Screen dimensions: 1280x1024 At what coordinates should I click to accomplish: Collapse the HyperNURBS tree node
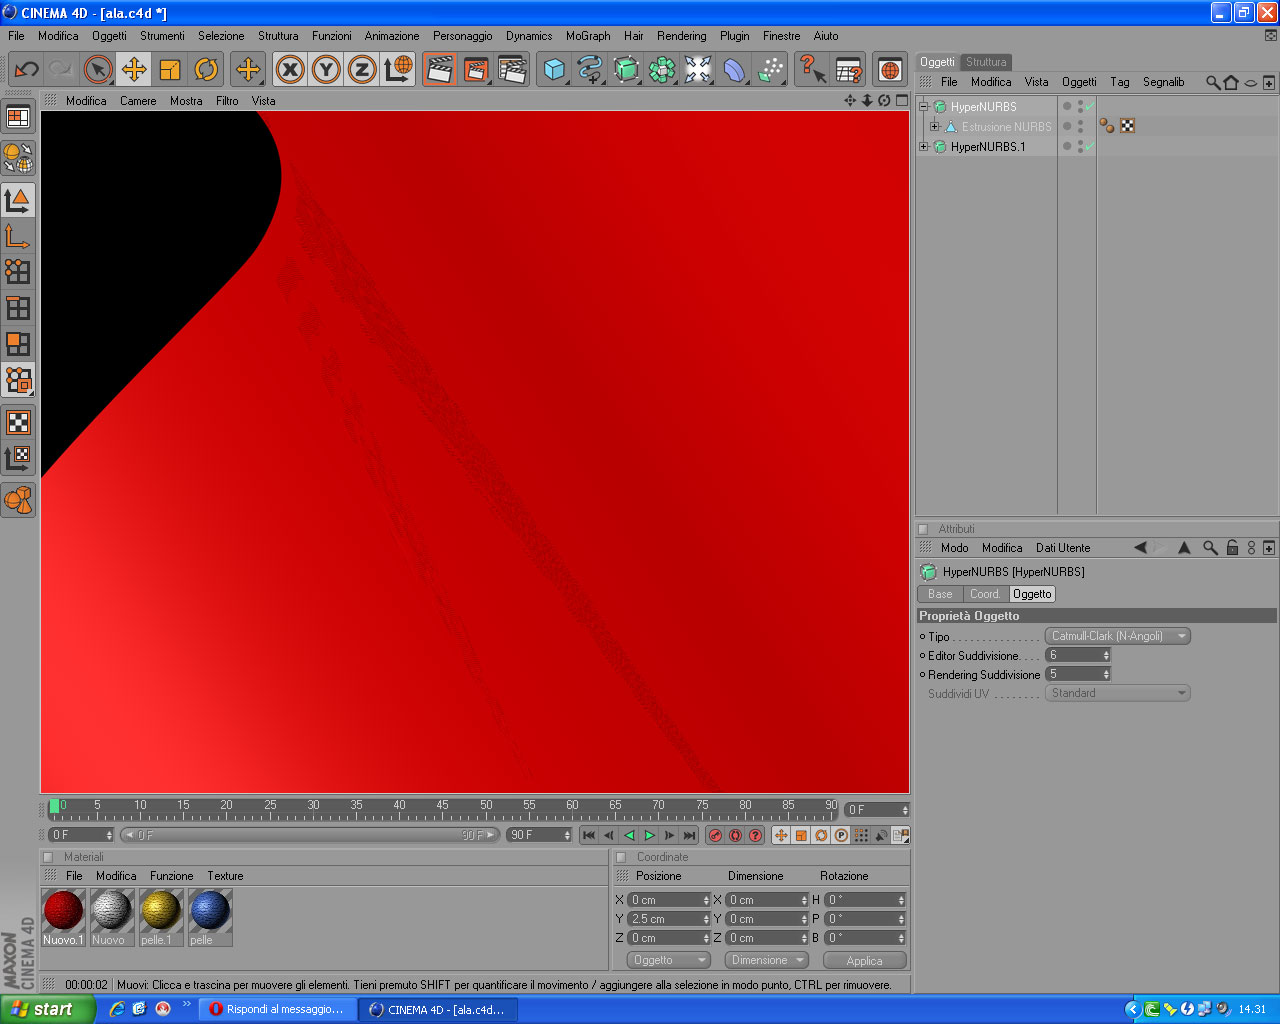pos(924,106)
